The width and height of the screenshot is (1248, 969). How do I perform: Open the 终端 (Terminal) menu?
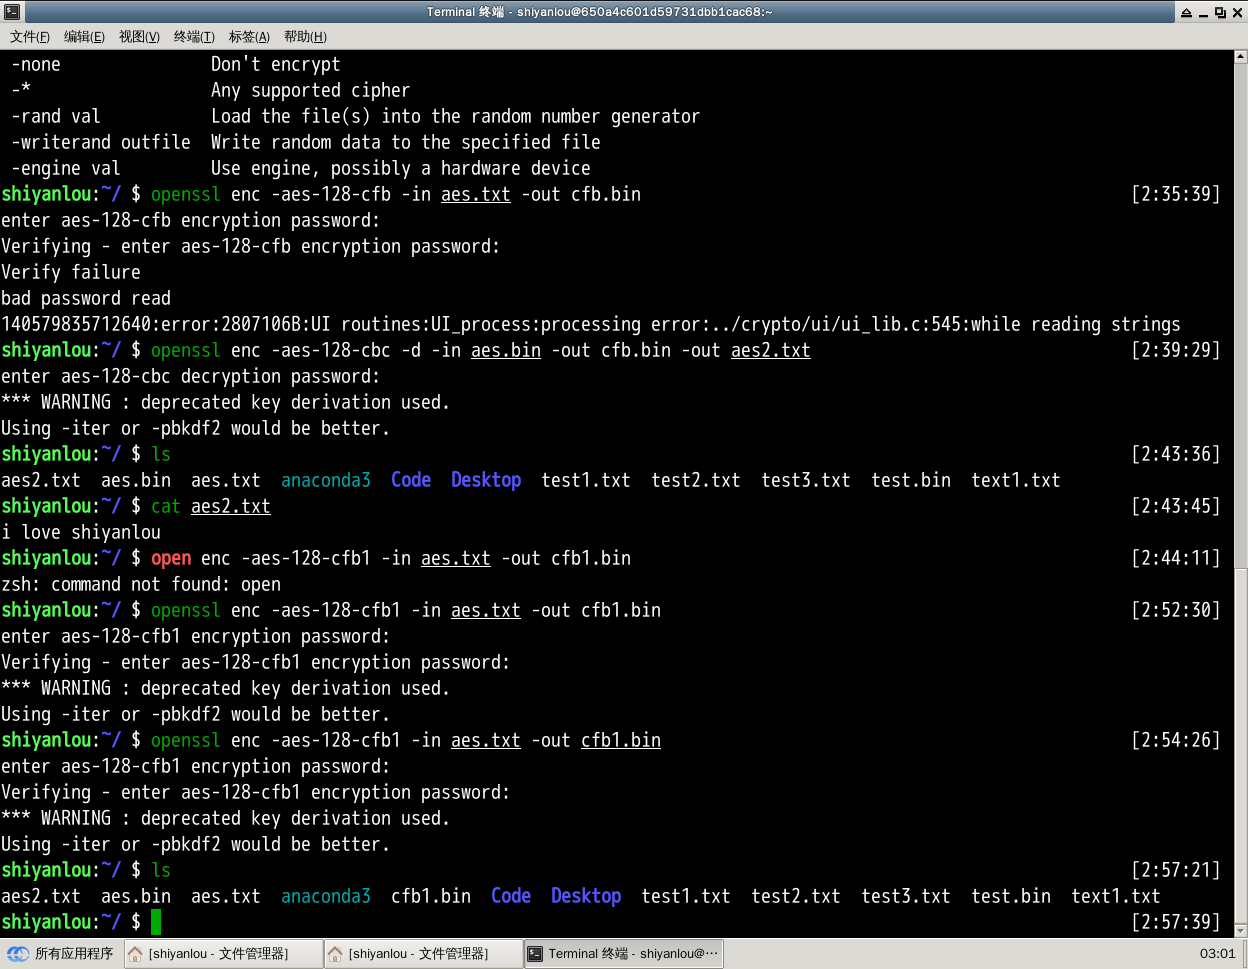coord(194,37)
